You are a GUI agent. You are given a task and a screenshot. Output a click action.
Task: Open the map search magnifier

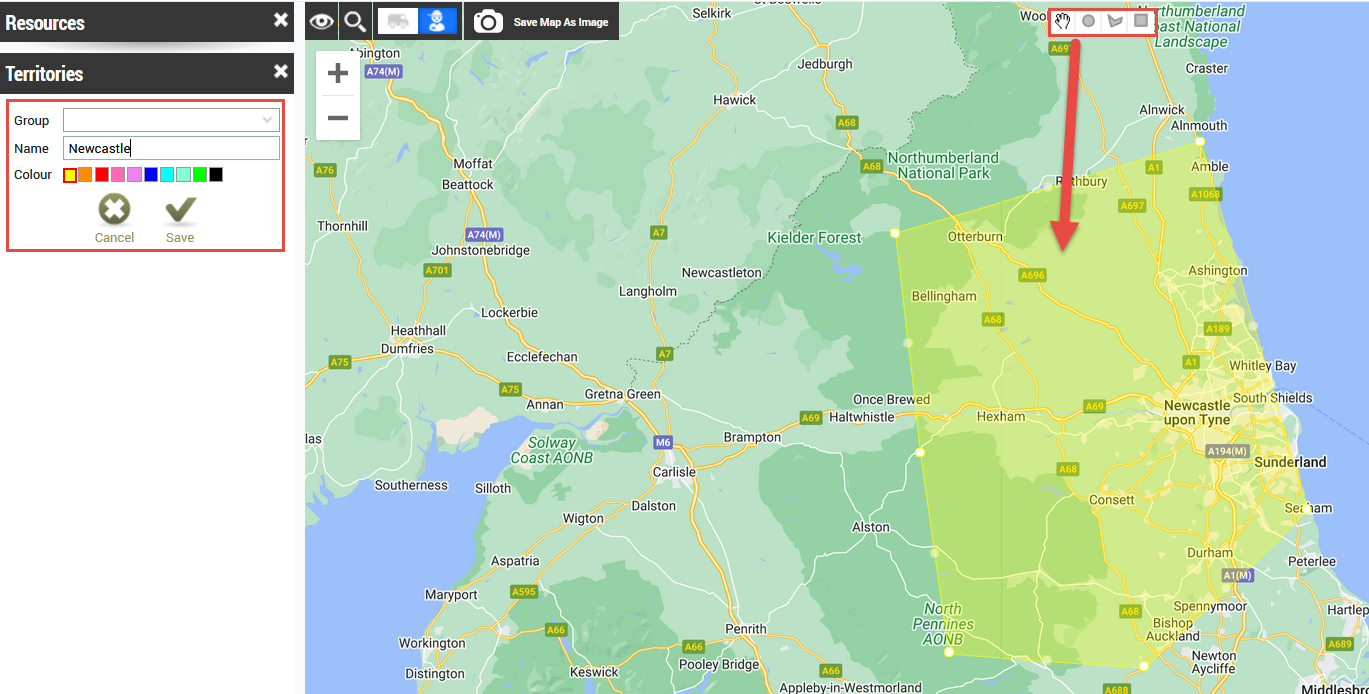(355, 21)
